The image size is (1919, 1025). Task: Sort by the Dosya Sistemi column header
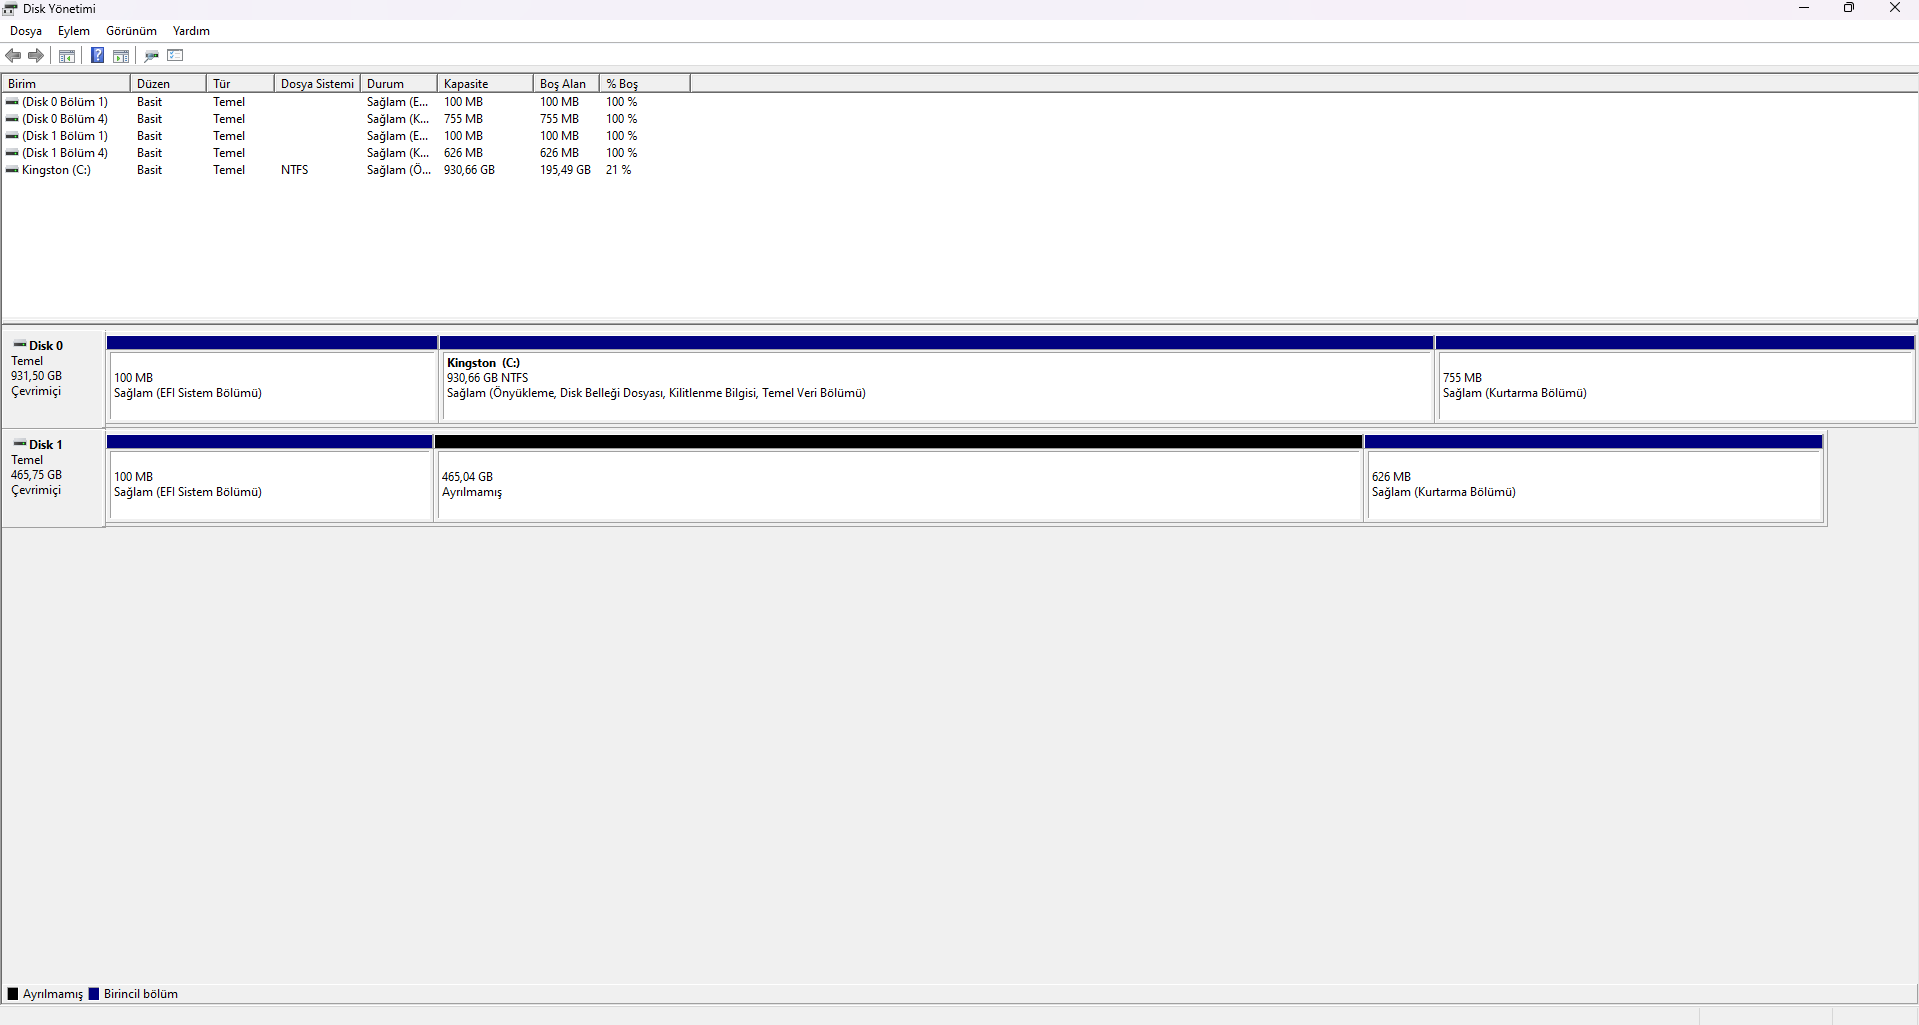point(317,84)
